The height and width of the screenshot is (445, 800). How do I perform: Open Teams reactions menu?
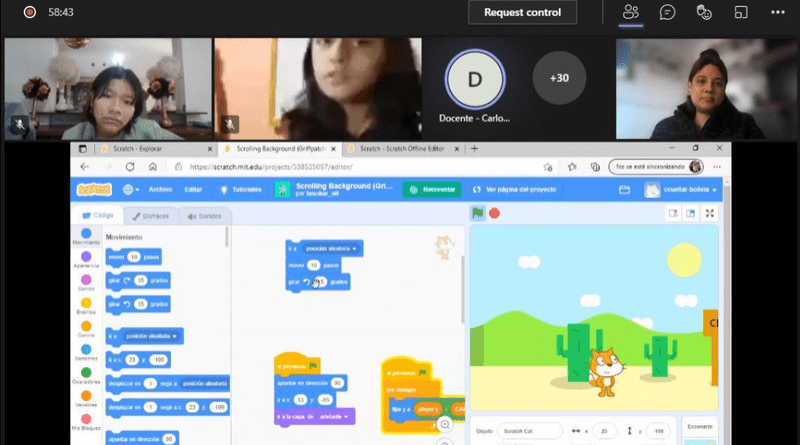(x=704, y=13)
